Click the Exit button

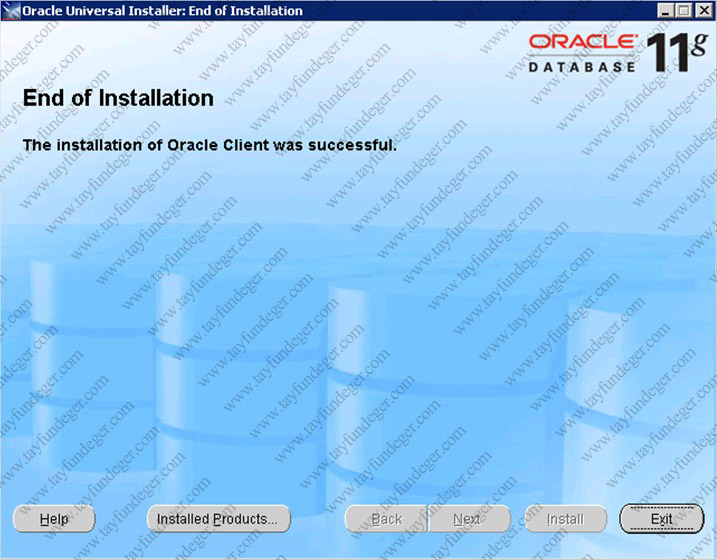tap(661, 519)
